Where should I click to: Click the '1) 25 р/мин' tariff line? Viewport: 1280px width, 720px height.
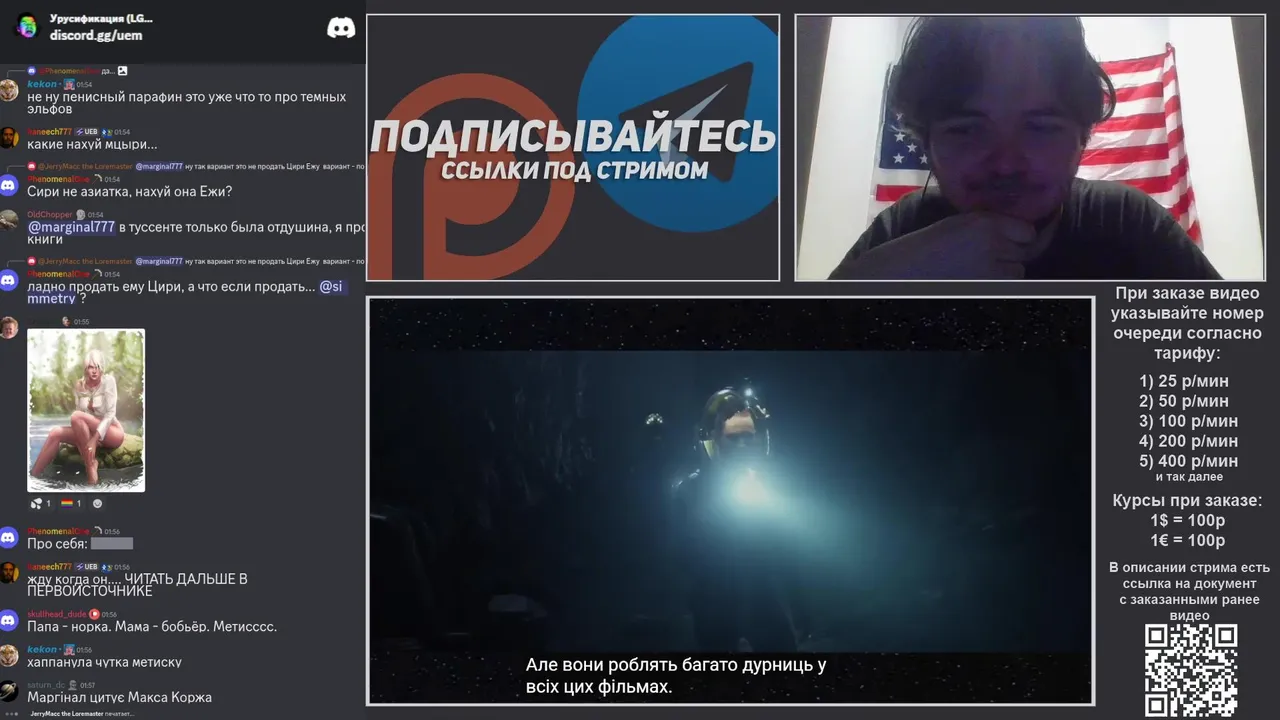click(x=1184, y=381)
